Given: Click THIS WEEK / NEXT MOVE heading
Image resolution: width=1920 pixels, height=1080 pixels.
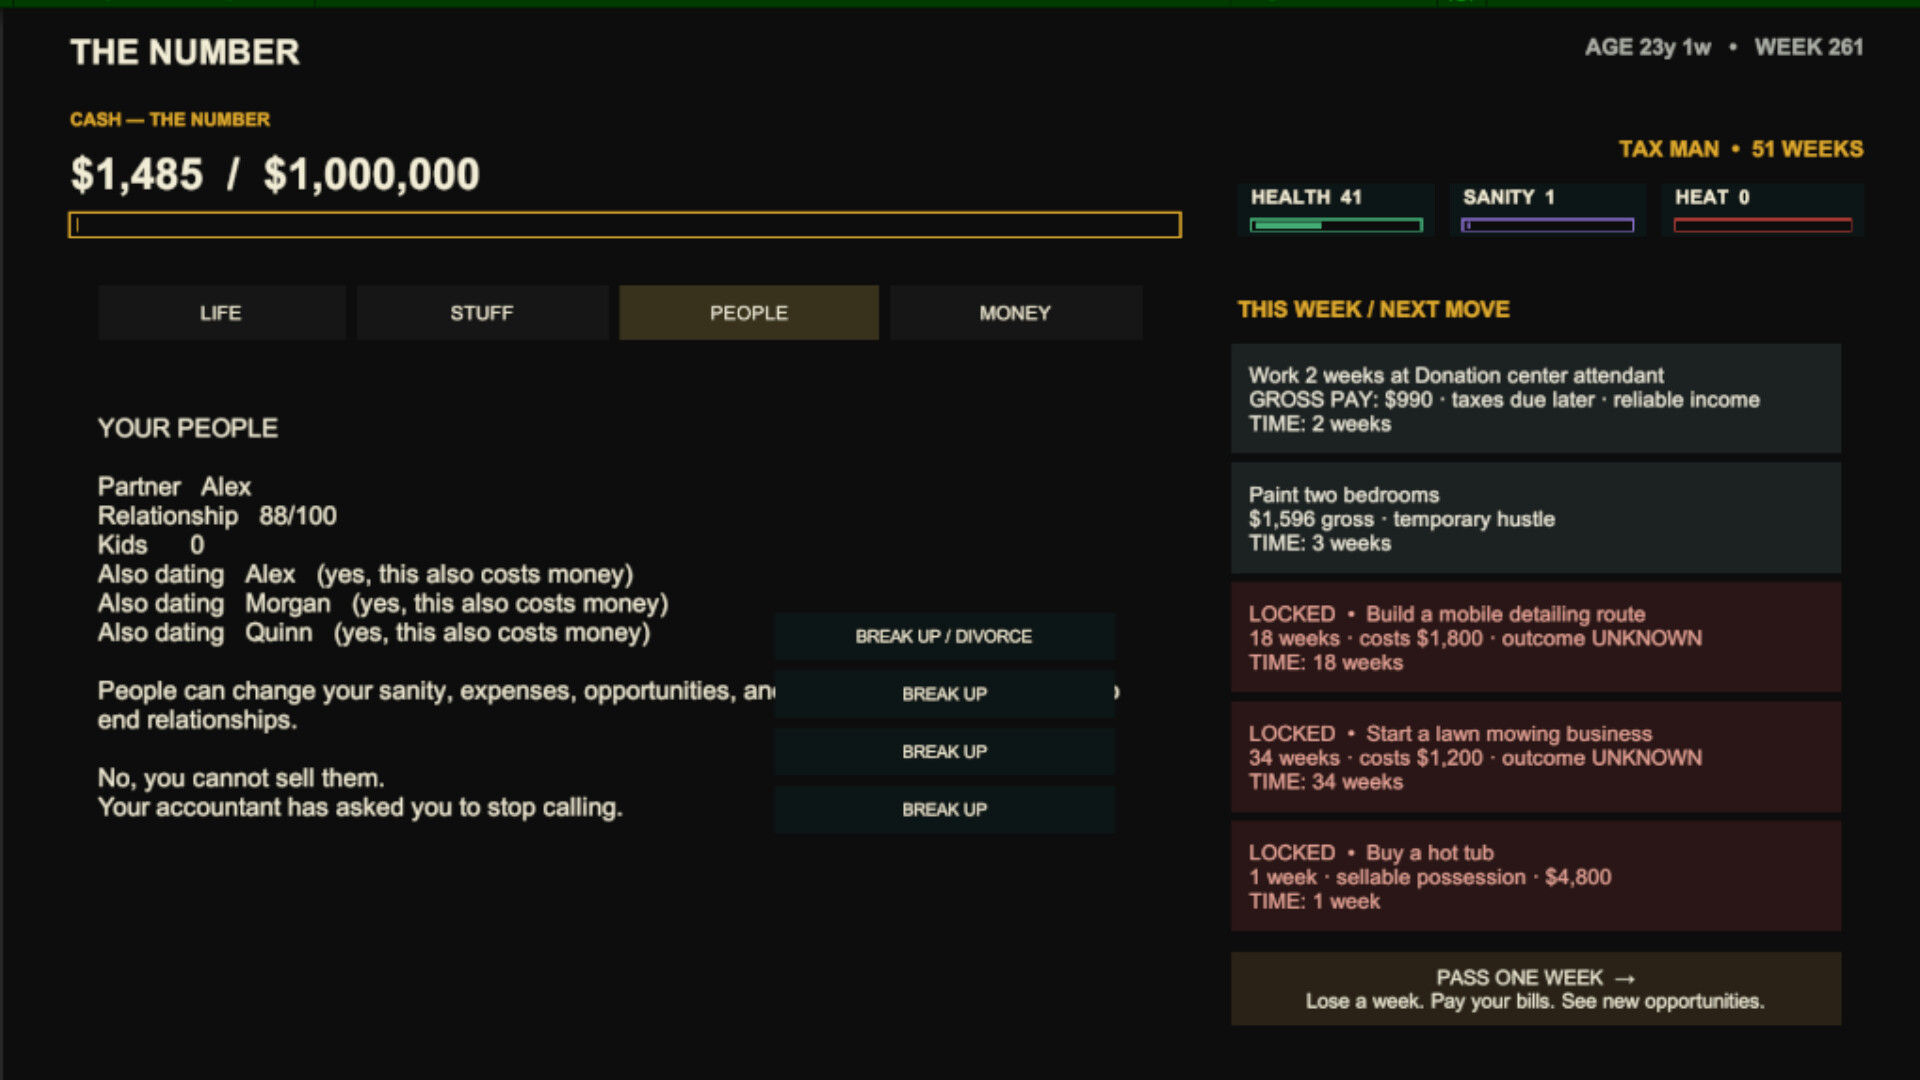Looking at the screenshot, I should point(1374,310).
